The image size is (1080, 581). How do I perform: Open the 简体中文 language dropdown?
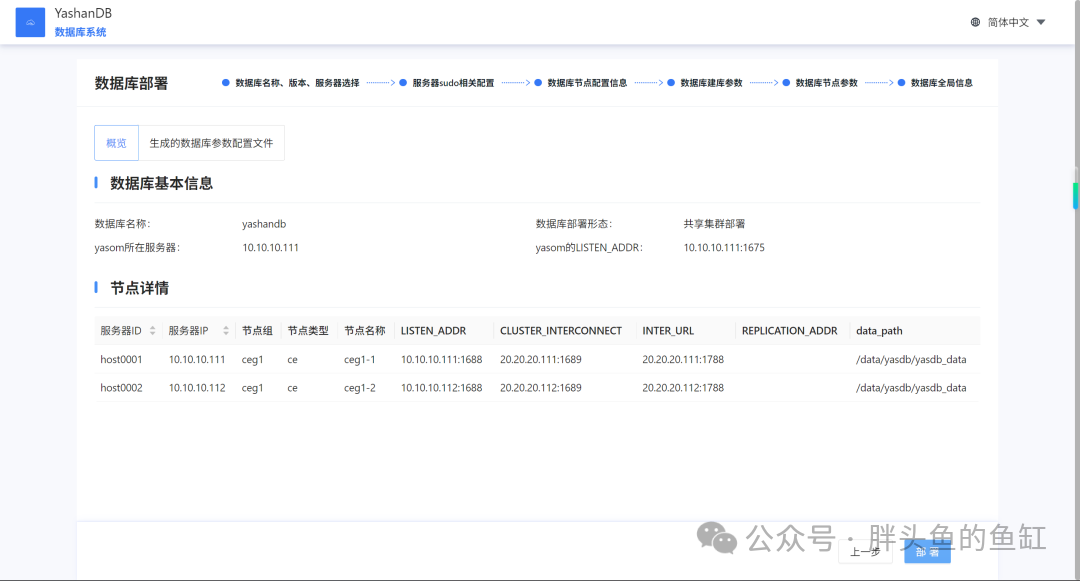click(1017, 22)
